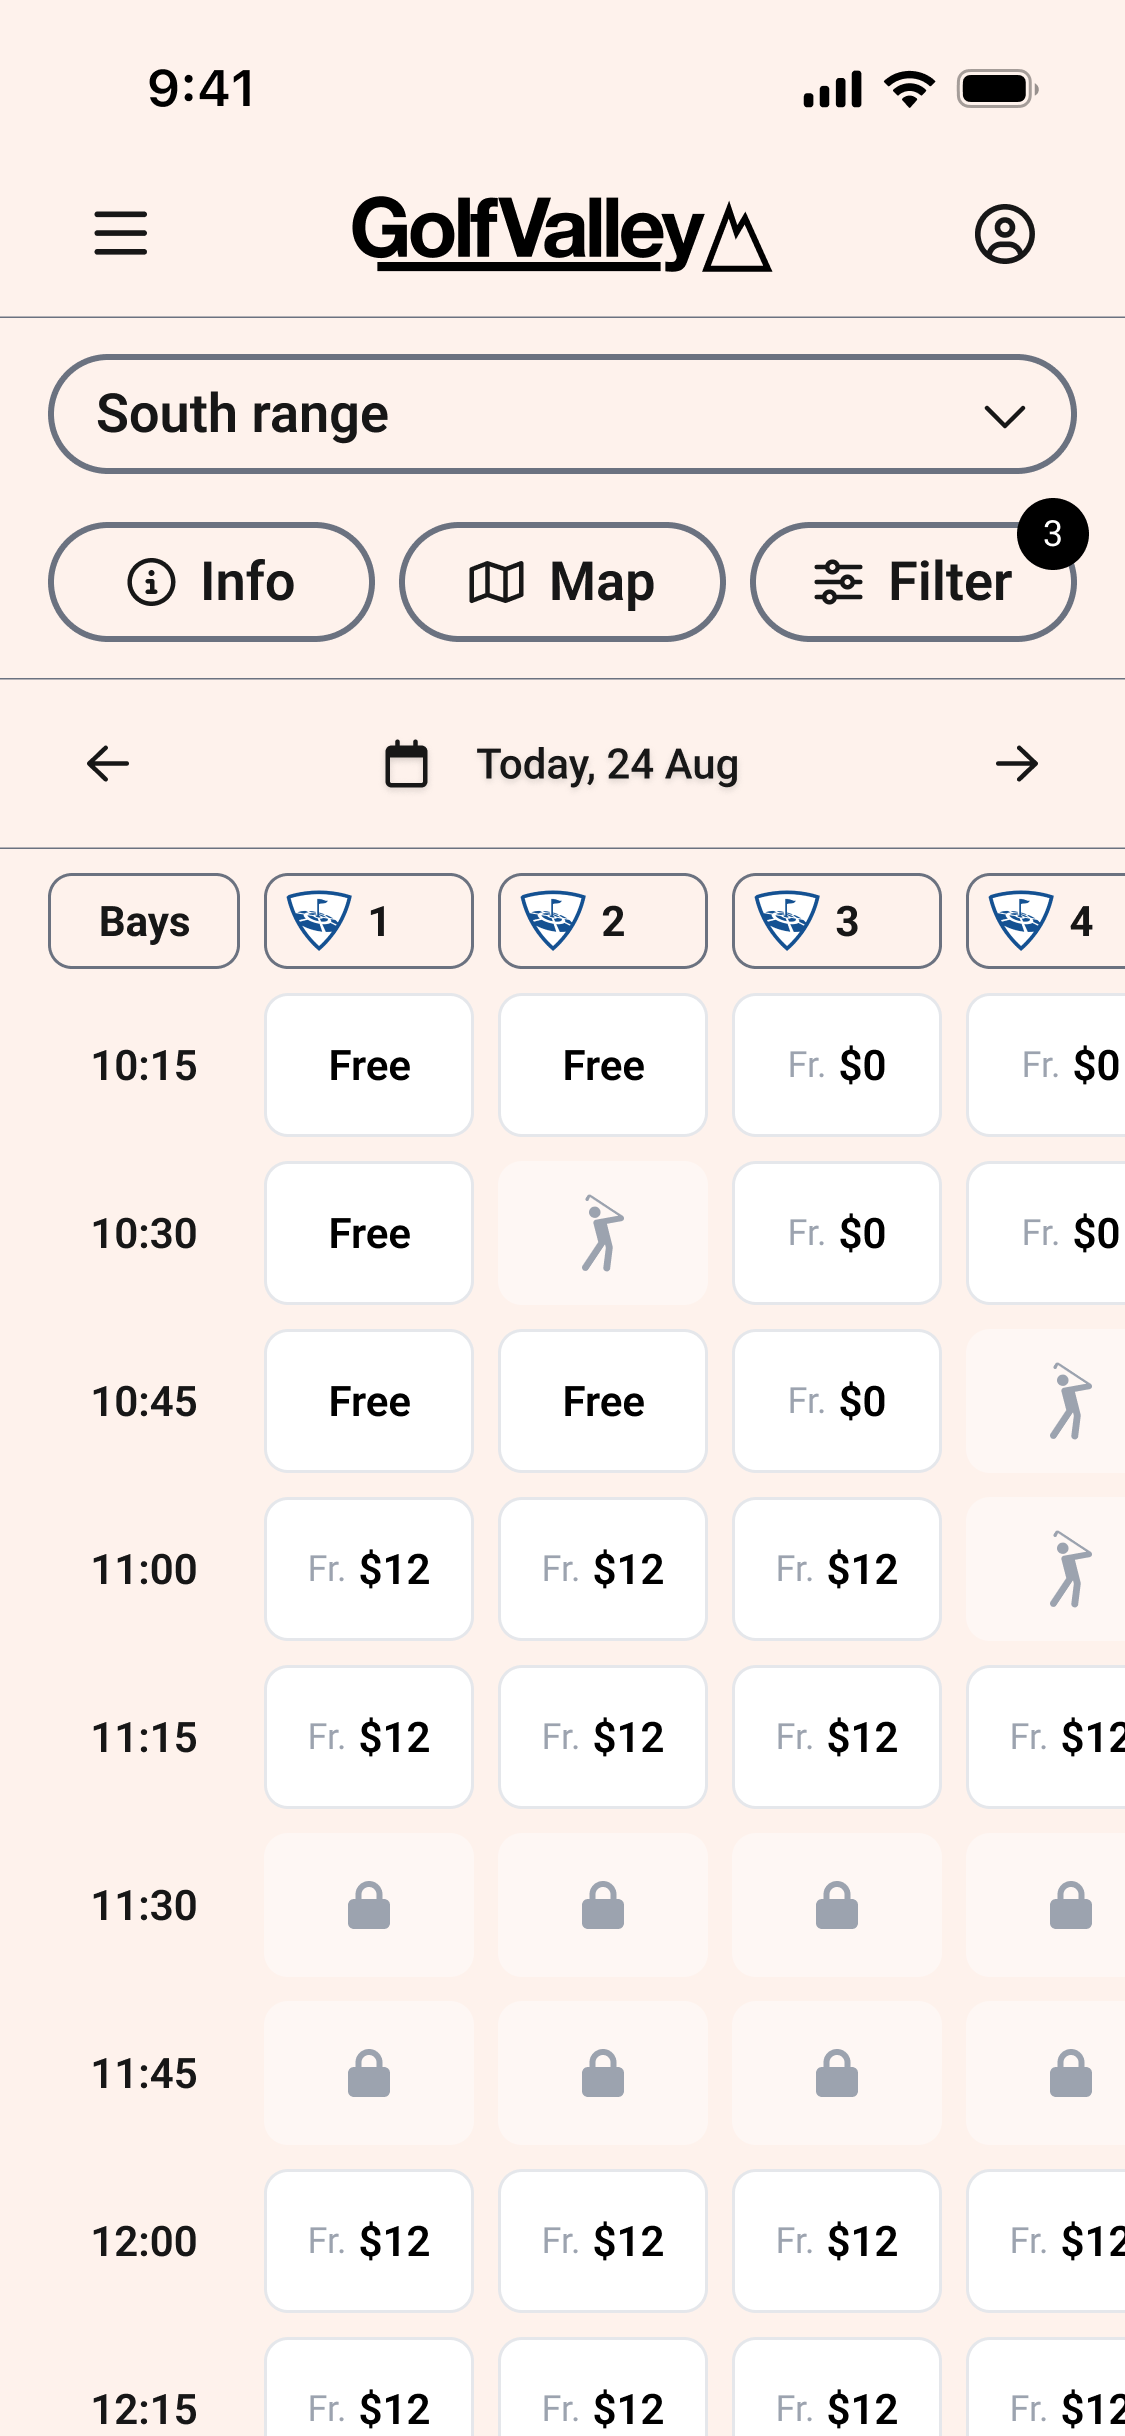
Task: Choose the $12 slot at 11:00 bay 3
Action: 836,1569
